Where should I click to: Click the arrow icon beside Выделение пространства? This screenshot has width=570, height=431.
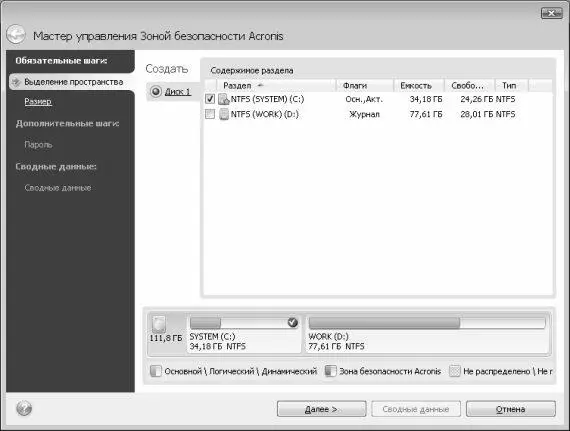16,82
